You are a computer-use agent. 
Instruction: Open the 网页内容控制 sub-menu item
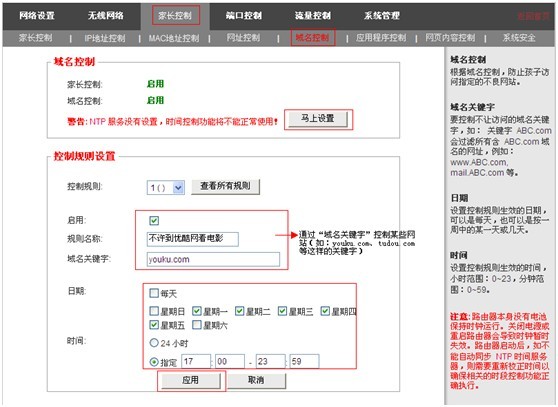pyautogui.click(x=450, y=38)
